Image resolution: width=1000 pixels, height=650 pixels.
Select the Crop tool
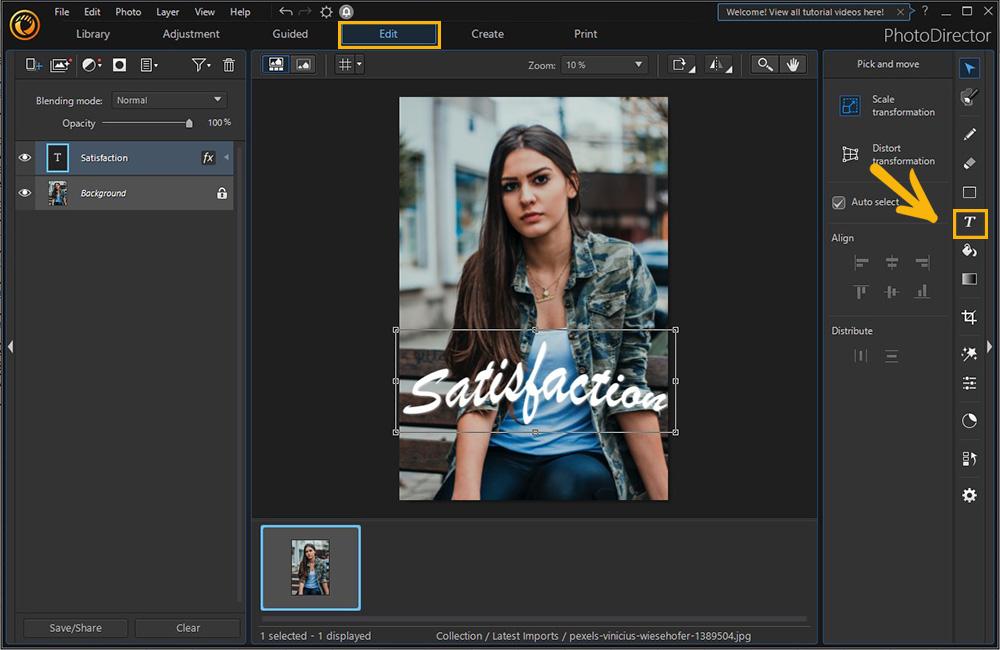tap(969, 315)
